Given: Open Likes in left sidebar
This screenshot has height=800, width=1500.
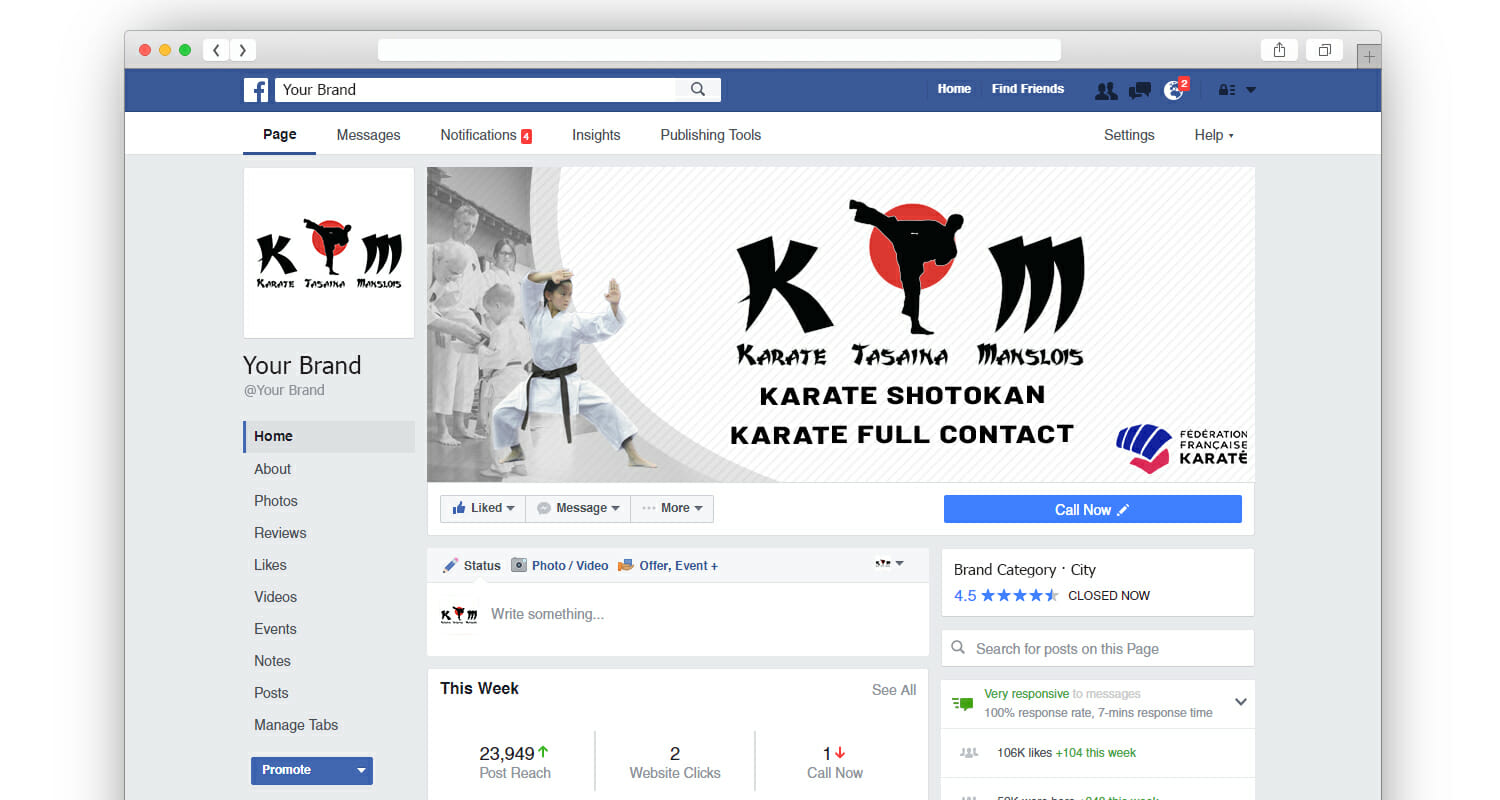Looking at the screenshot, I should (x=270, y=565).
